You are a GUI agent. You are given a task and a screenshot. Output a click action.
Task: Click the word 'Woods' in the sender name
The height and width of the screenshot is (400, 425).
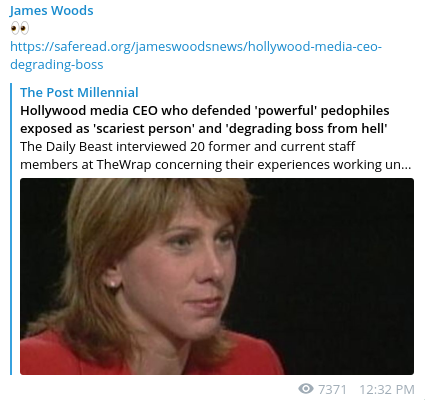(x=73, y=11)
